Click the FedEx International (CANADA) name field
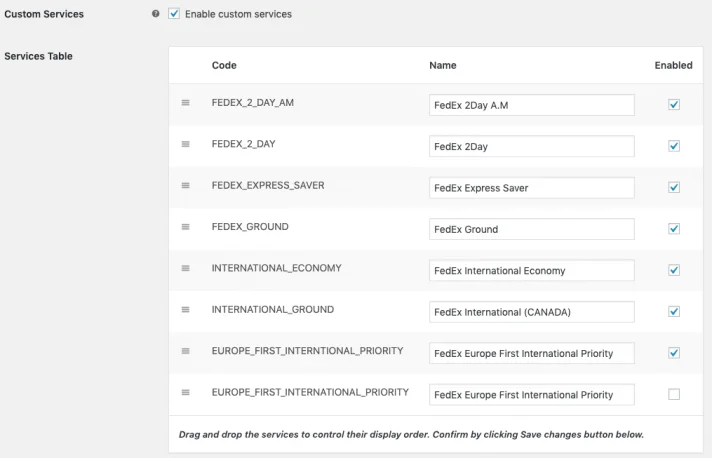This screenshot has width=712, height=458. (532, 312)
